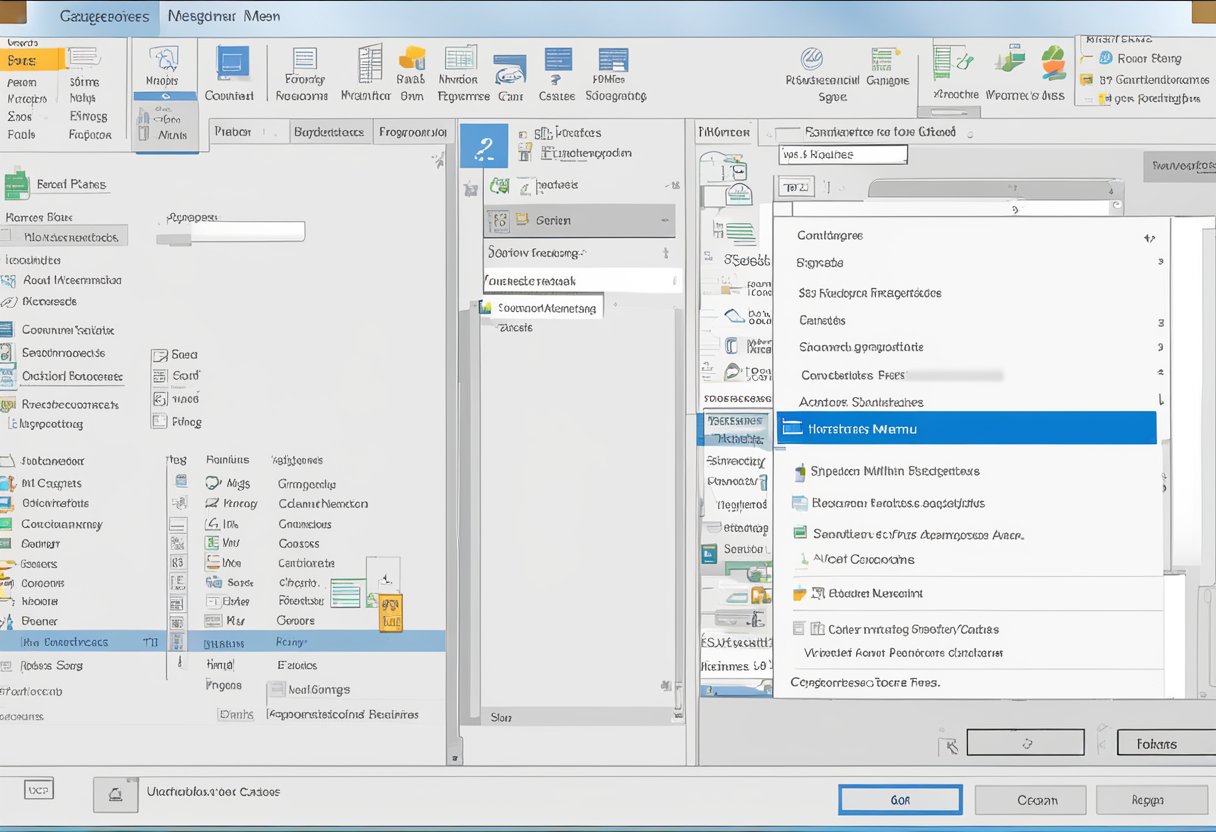Toggle the checkbox at bottom left corner
The width and height of the screenshot is (1216, 832).
coord(37,789)
